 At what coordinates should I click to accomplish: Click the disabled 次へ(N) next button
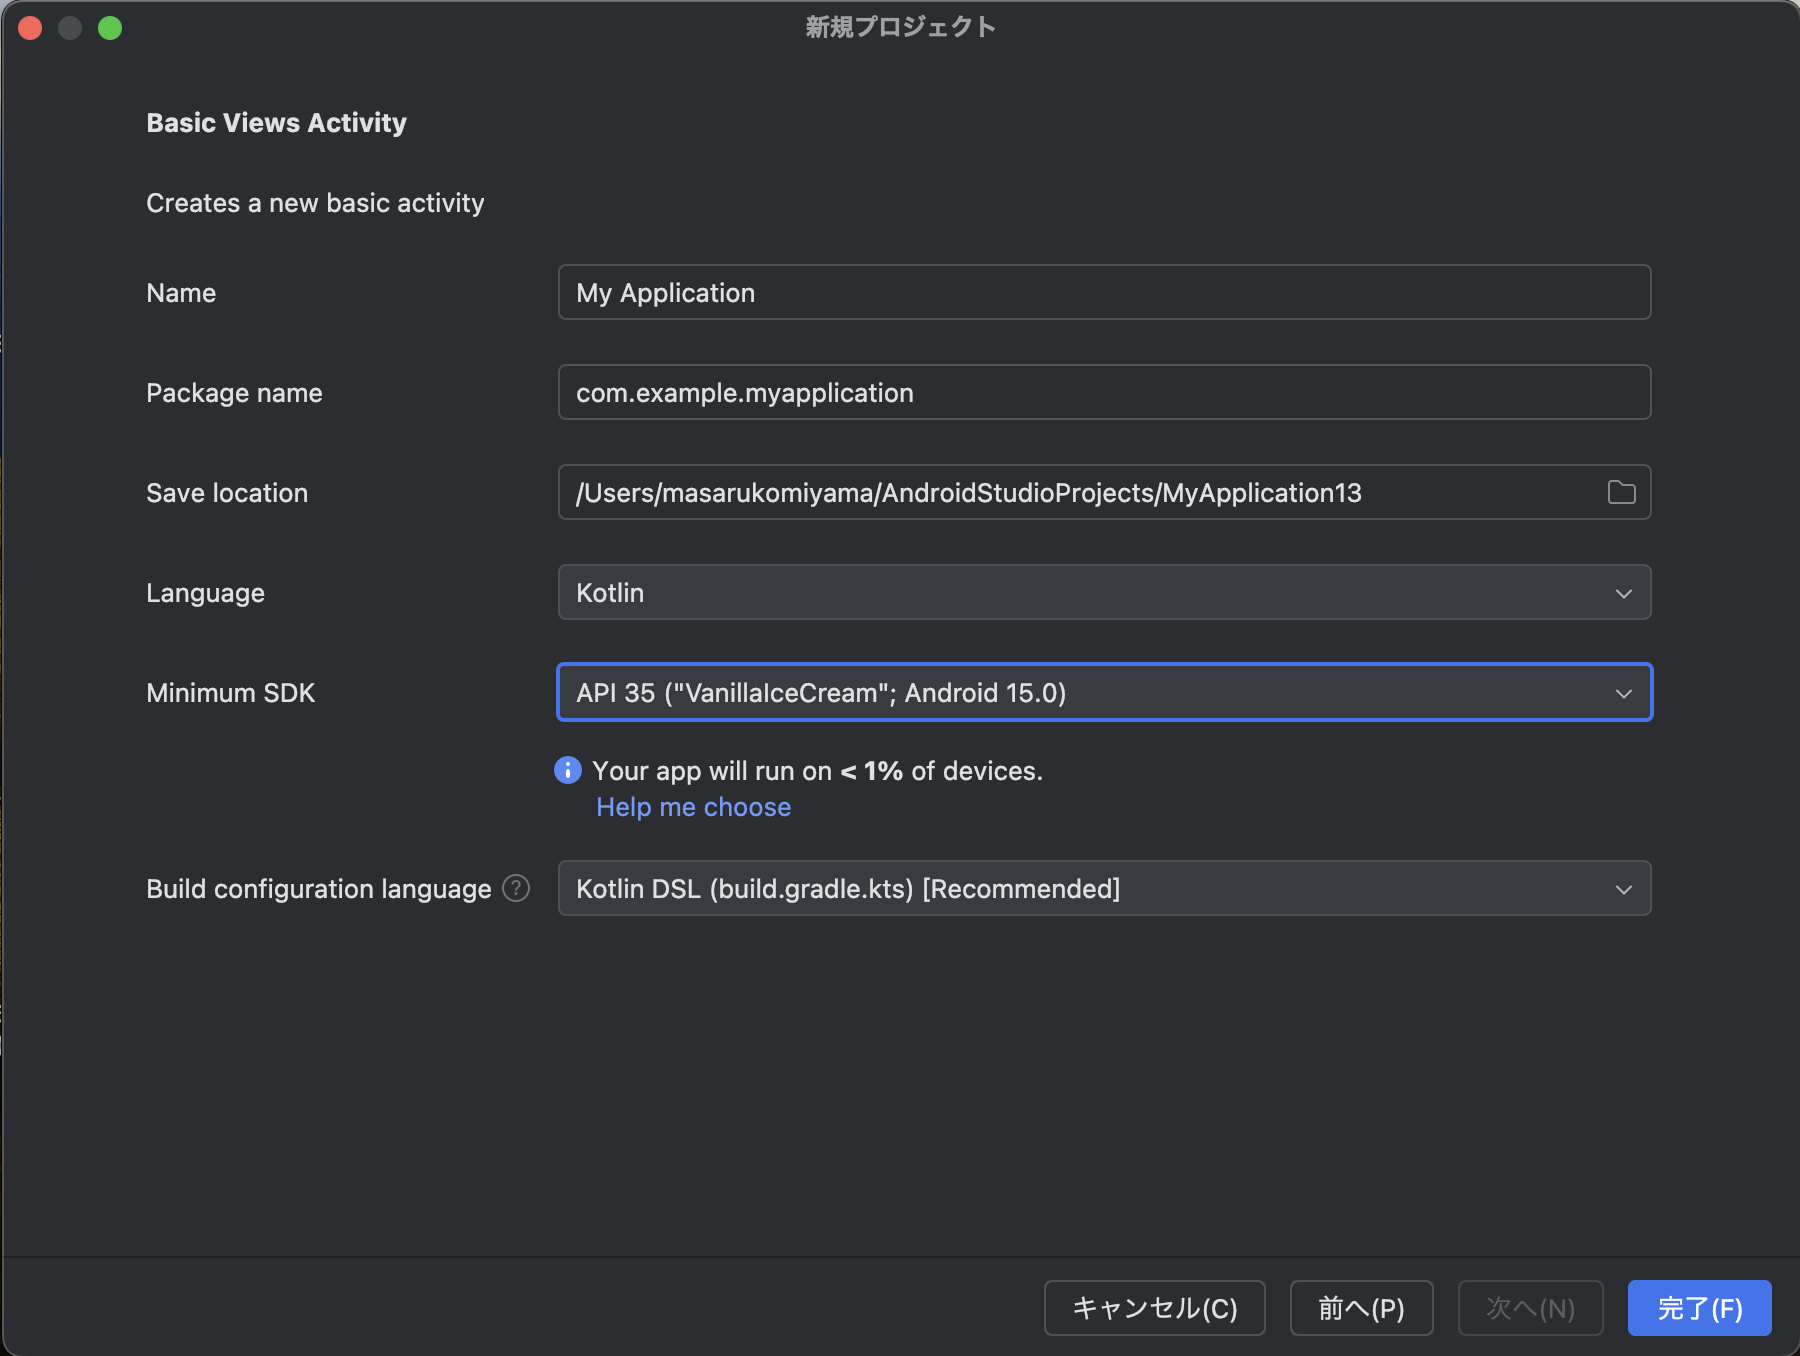[x=1530, y=1308]
